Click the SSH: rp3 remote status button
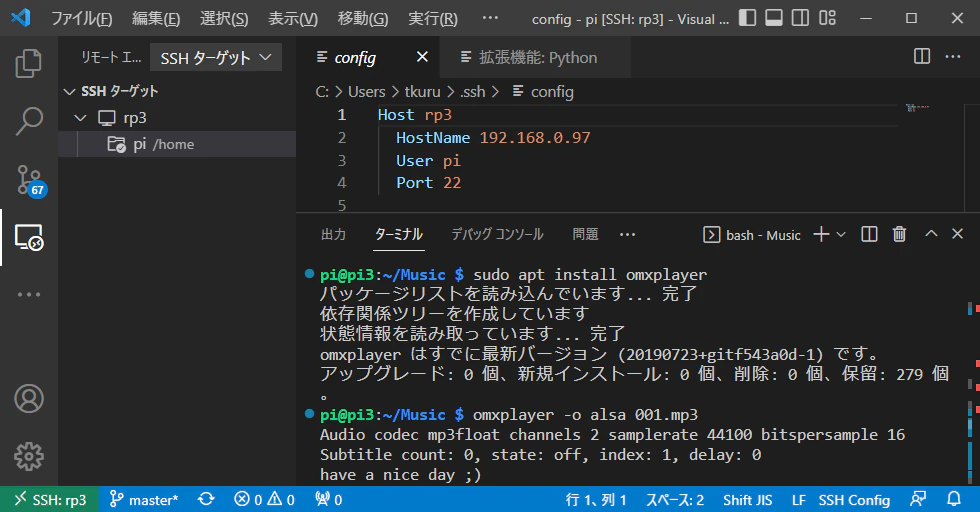The image size is (980, 512). [x=49, y=499]
